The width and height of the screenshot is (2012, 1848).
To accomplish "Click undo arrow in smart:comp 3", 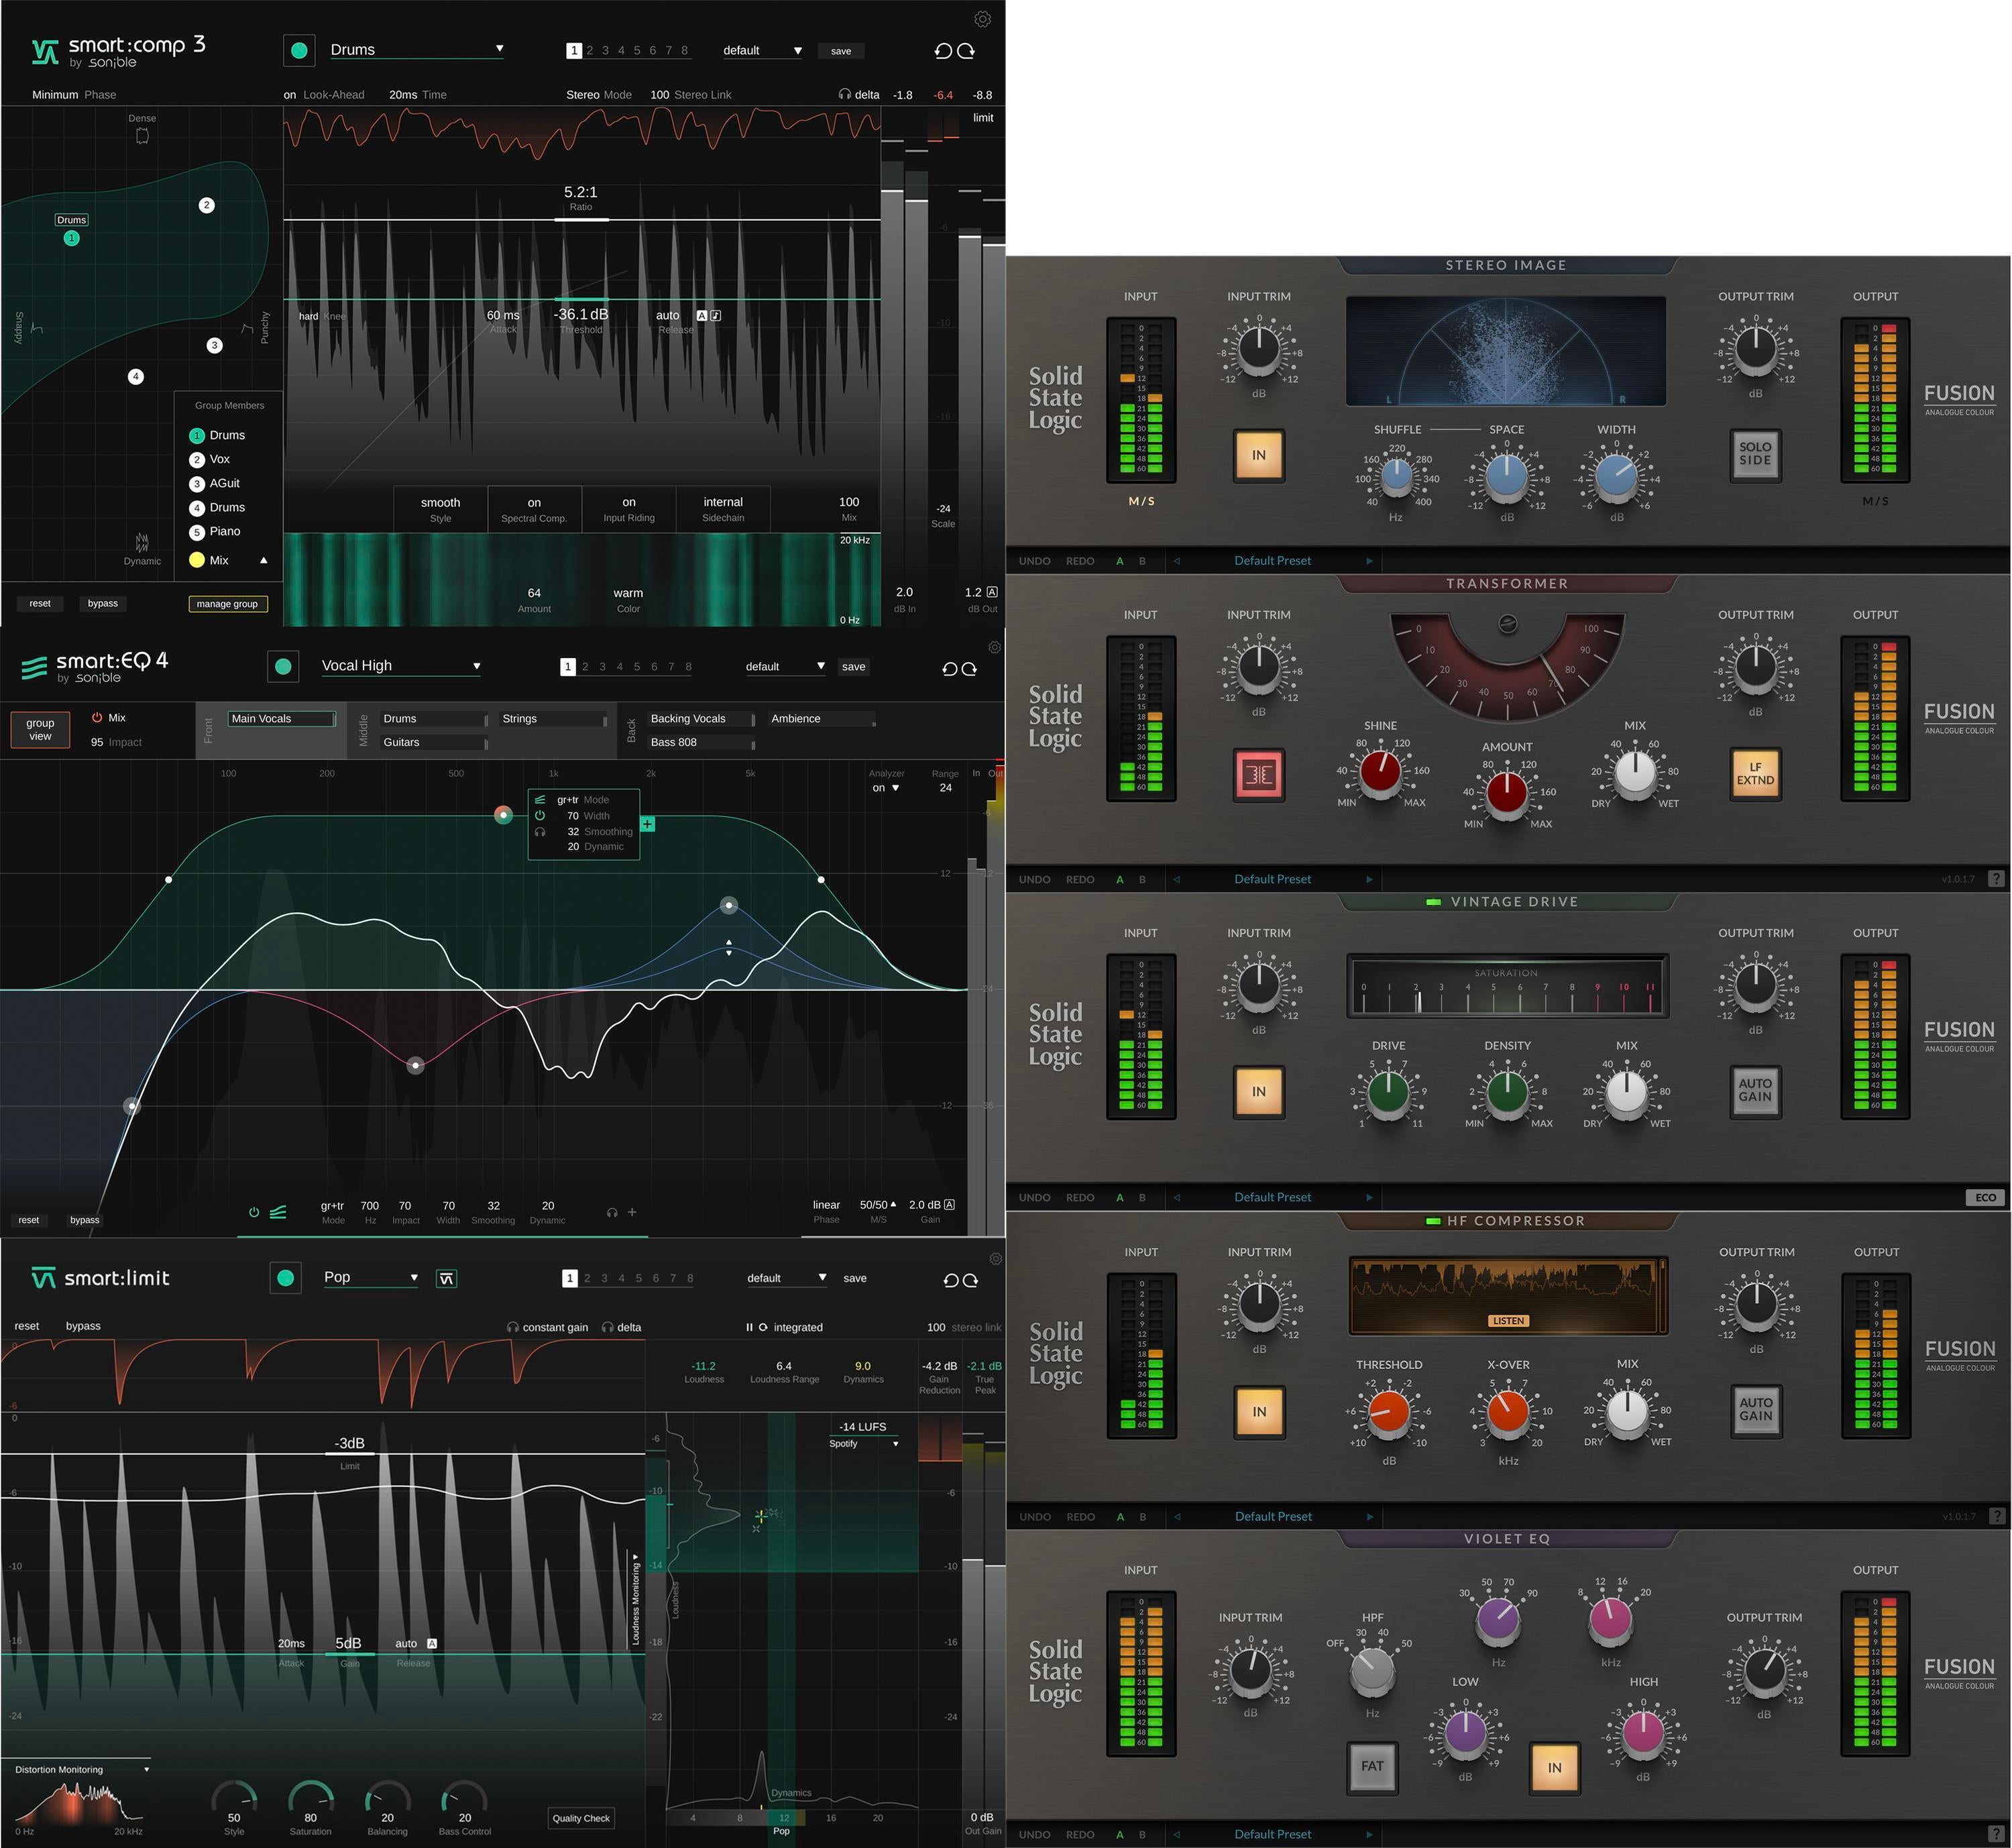I will pyautogui.click(x=943, y=51).
